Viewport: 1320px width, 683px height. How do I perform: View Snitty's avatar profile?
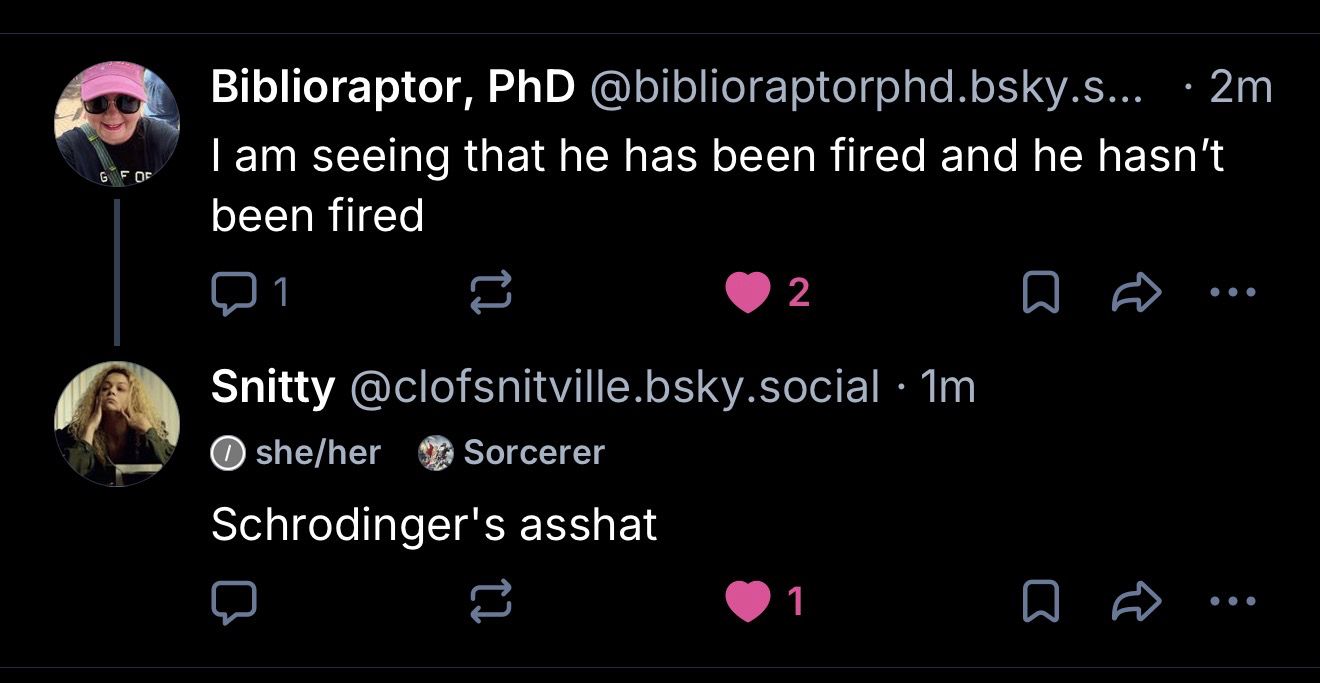[x=116, y=423]
